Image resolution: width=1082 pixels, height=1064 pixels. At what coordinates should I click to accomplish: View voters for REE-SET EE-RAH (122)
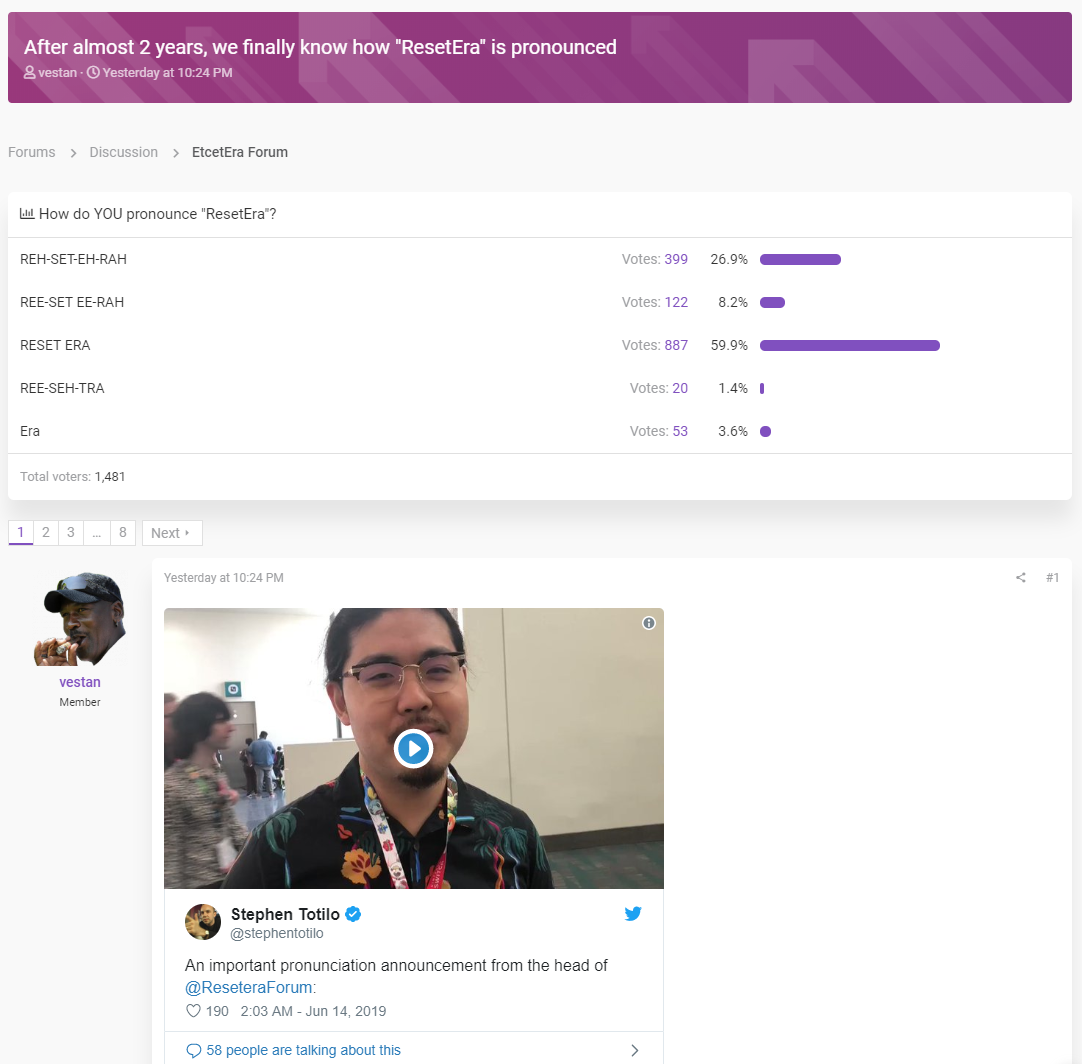click(x=676, y=302)
